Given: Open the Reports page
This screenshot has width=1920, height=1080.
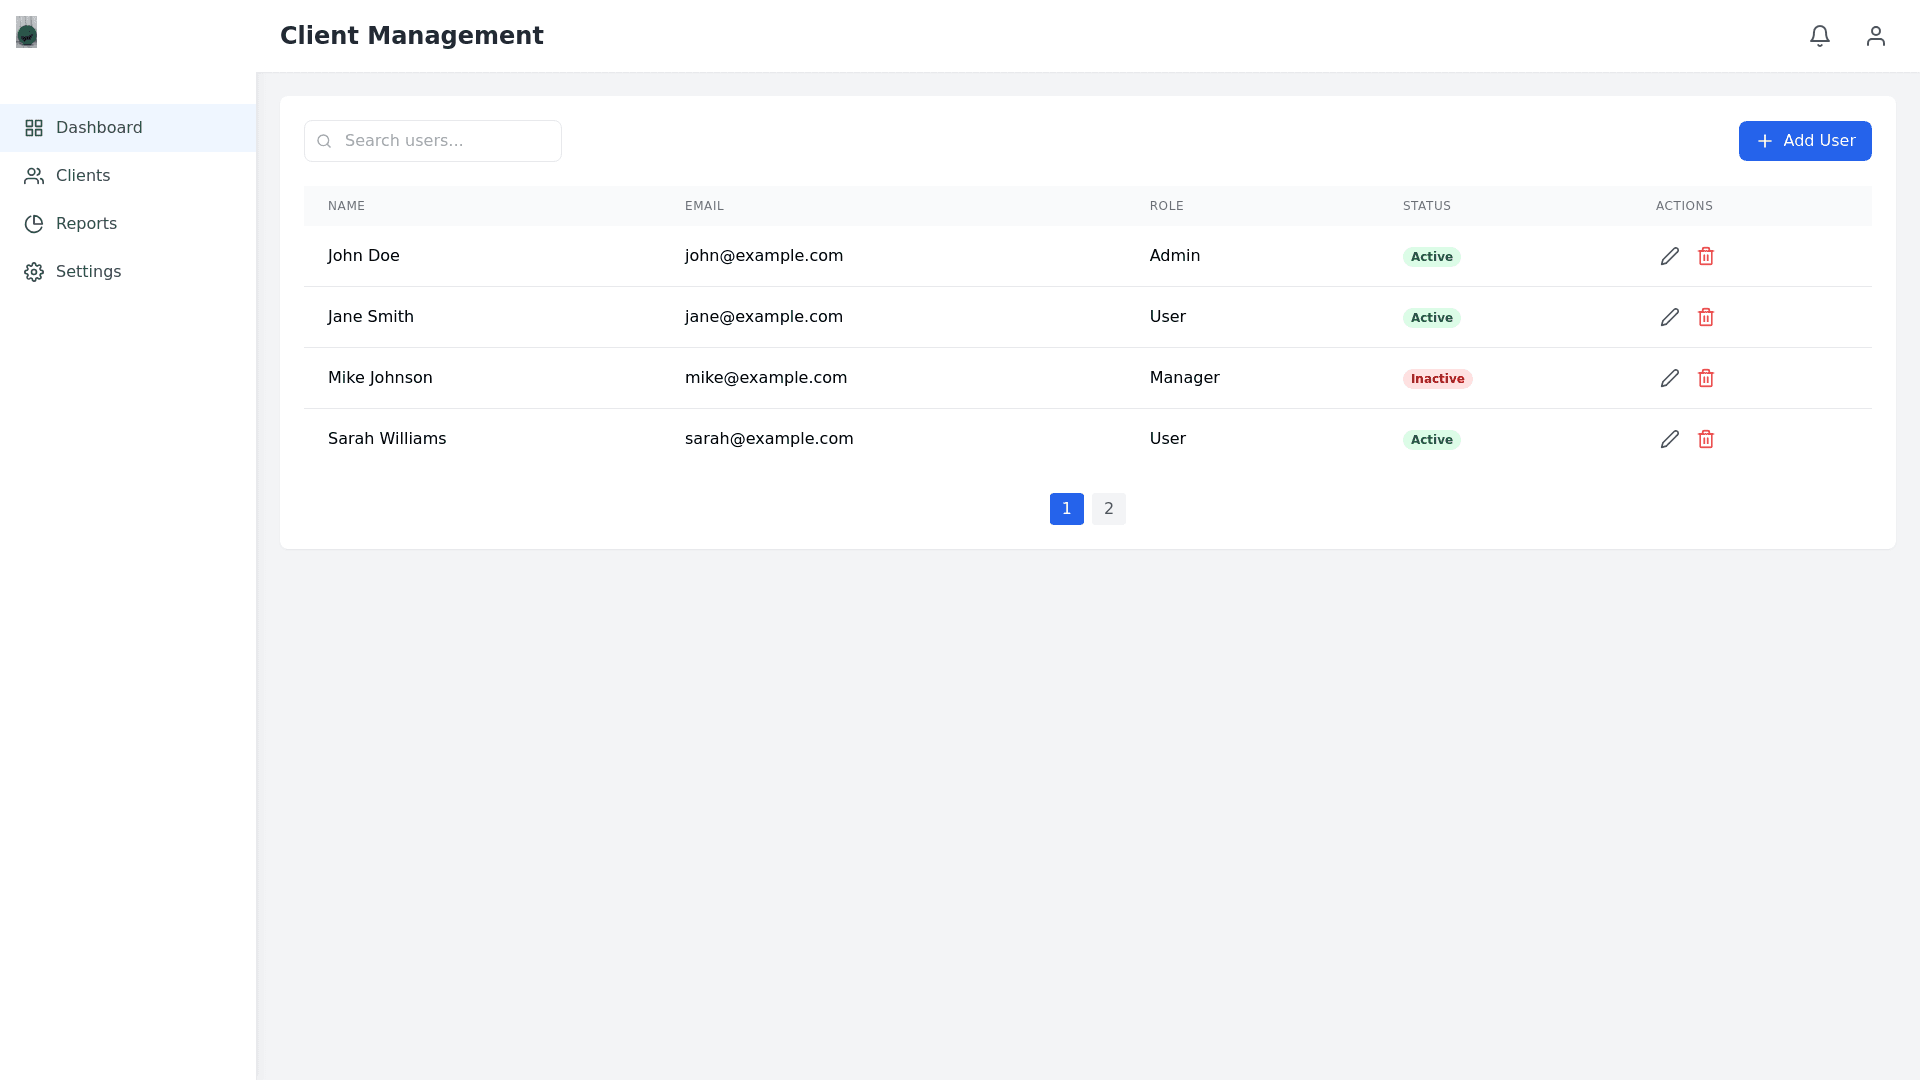Looking at the screenshot, I should [86, 224].
